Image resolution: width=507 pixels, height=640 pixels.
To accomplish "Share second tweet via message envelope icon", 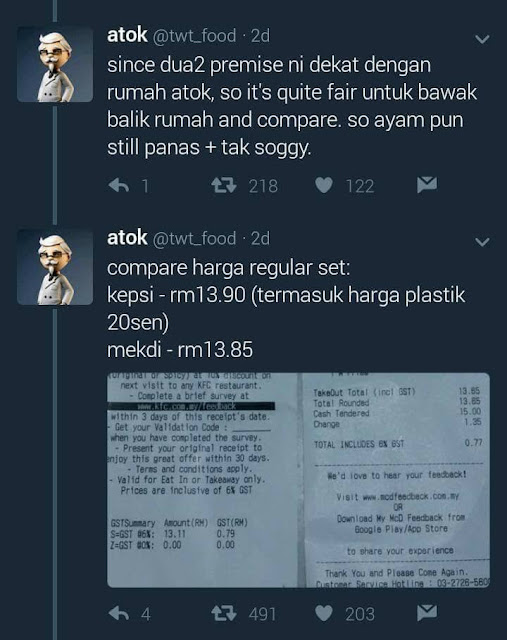I will click(x=427, y=613).
